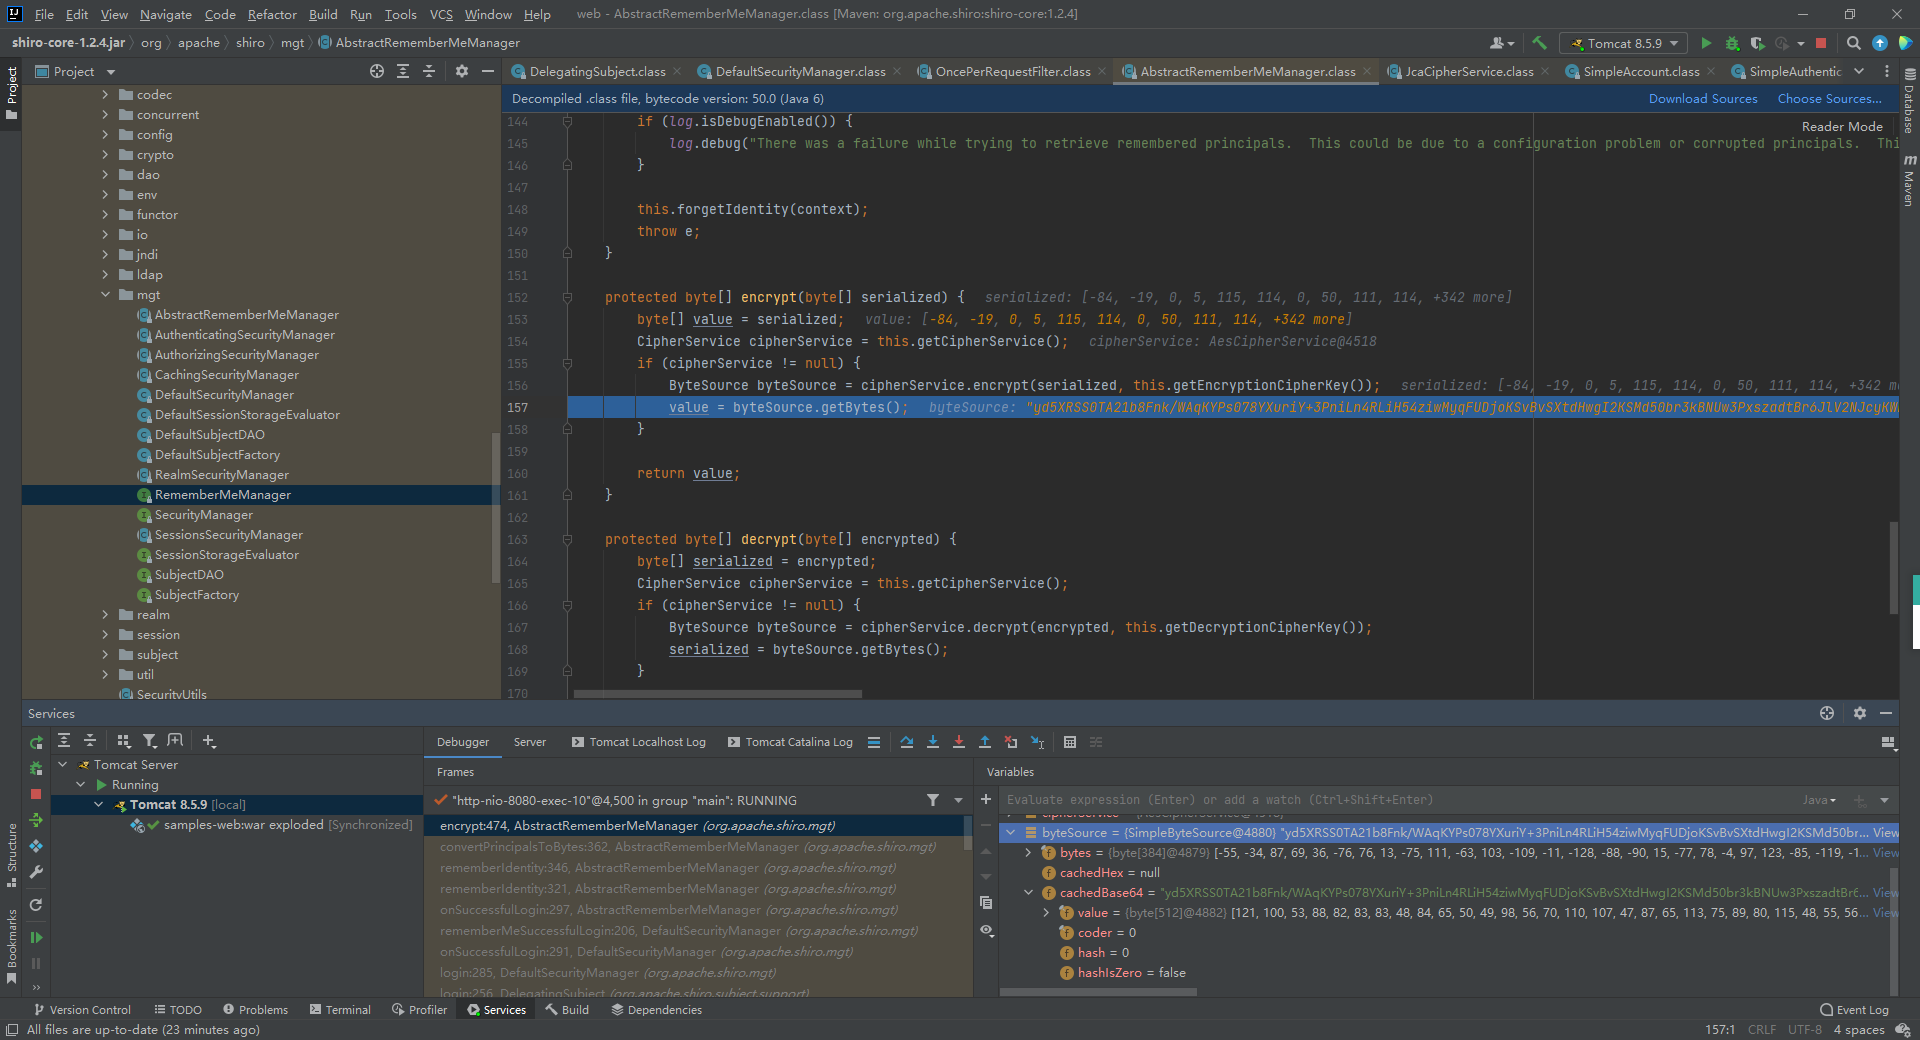
Task: Click the Evaluate expression input field
Action: (1400, 800)
